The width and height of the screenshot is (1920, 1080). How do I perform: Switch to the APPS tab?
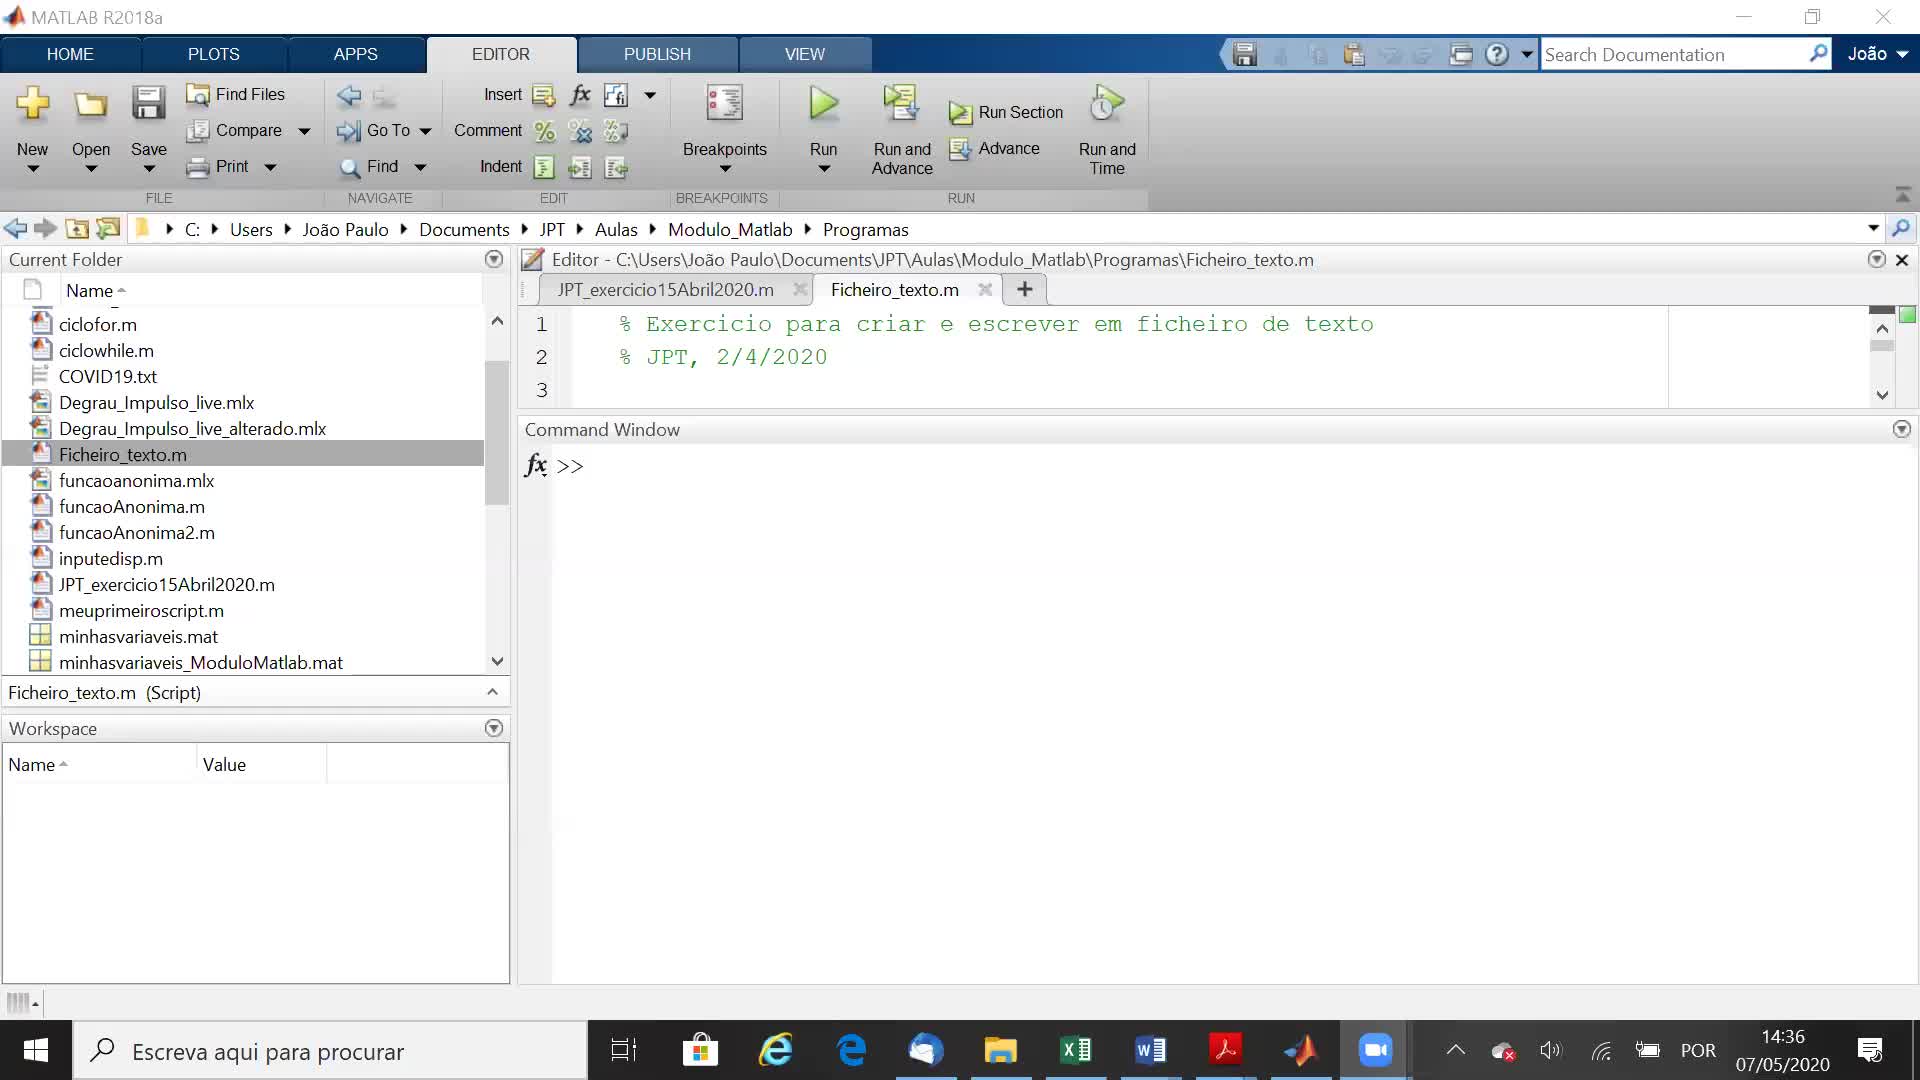(x=356, y=54)
